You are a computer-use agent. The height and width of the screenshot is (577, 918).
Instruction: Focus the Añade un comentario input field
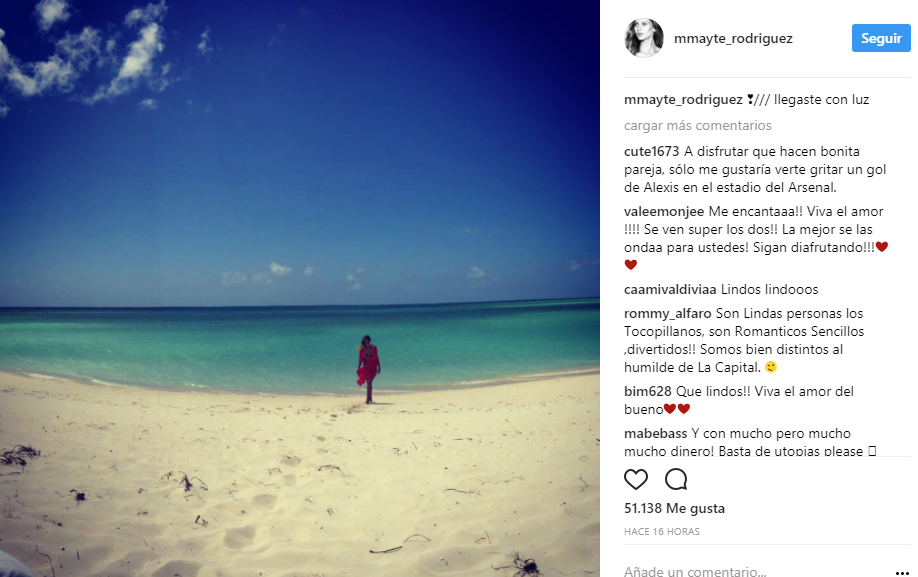(x=755, y=571)
